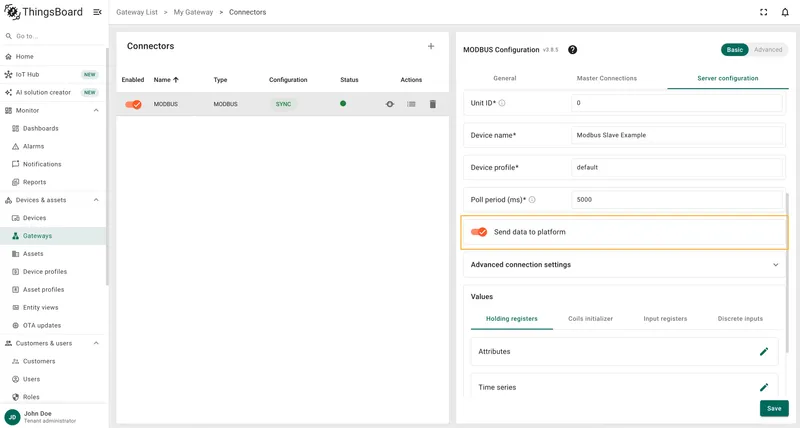Open Alarms page
800x428 pixels.
[x=53, y=146]
